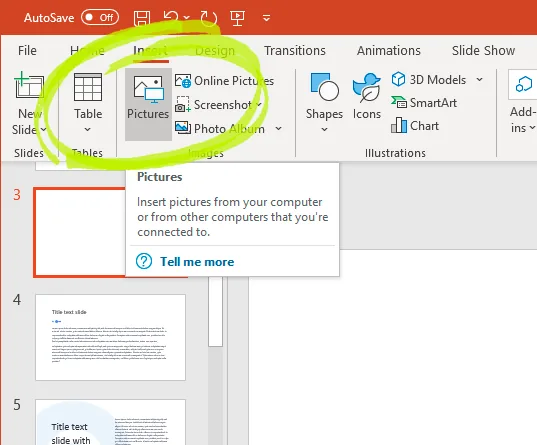Click the Save floppy disk icon

pyautogui.click(x=142, y=18)
